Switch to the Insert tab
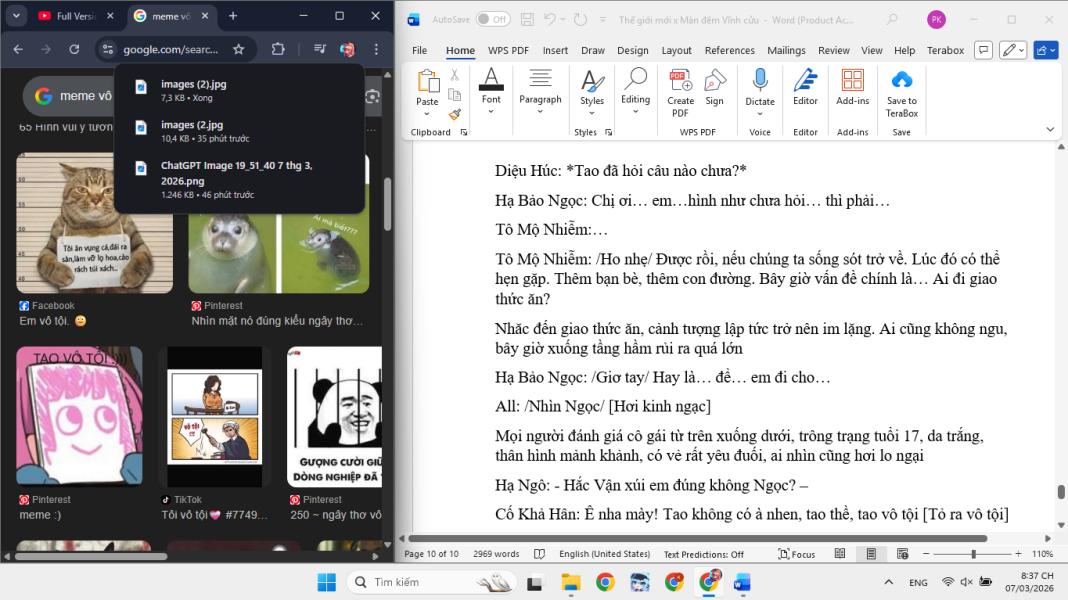 pyautogui.click(x=555, y=50)
